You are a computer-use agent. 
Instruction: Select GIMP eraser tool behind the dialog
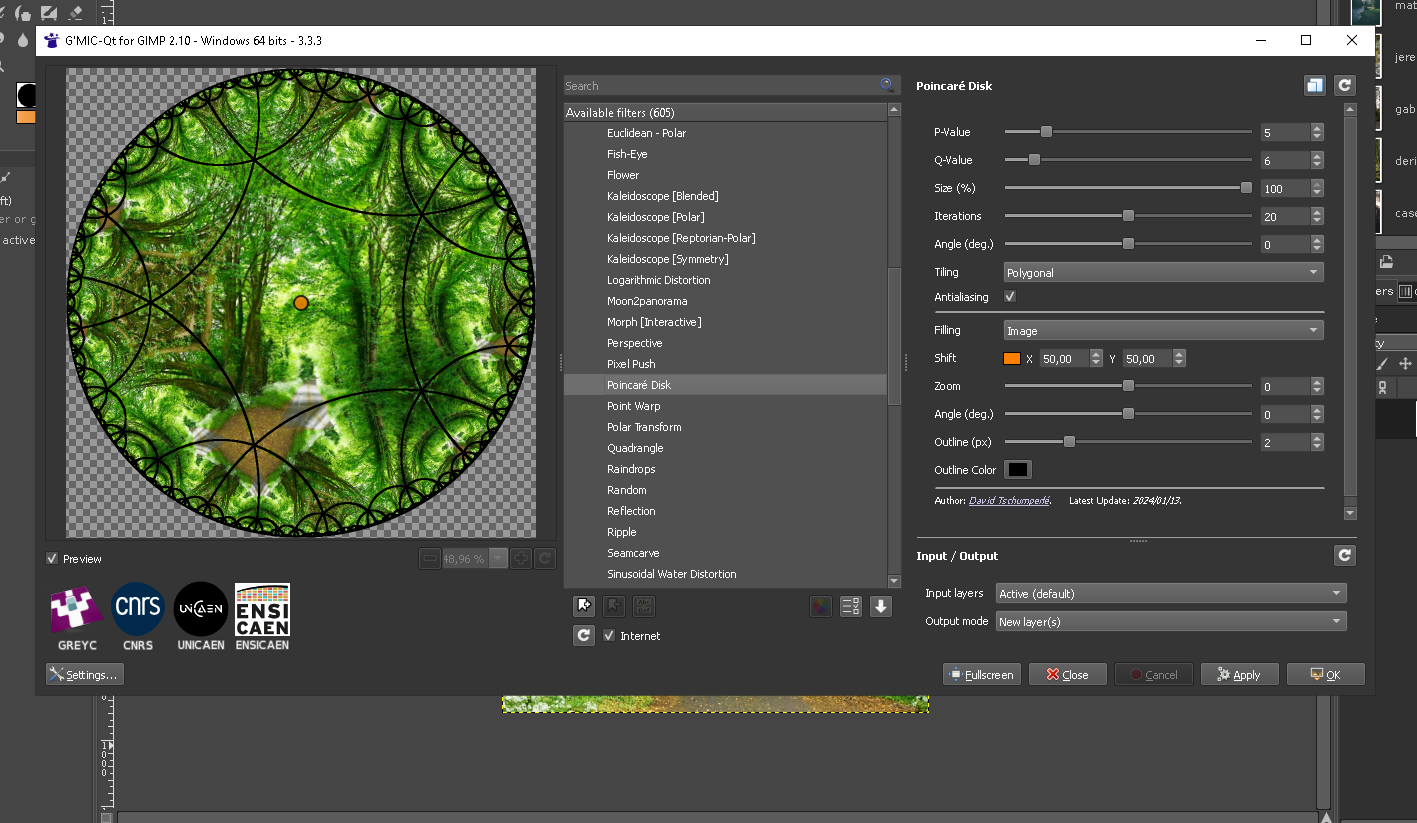pos(76,14)
